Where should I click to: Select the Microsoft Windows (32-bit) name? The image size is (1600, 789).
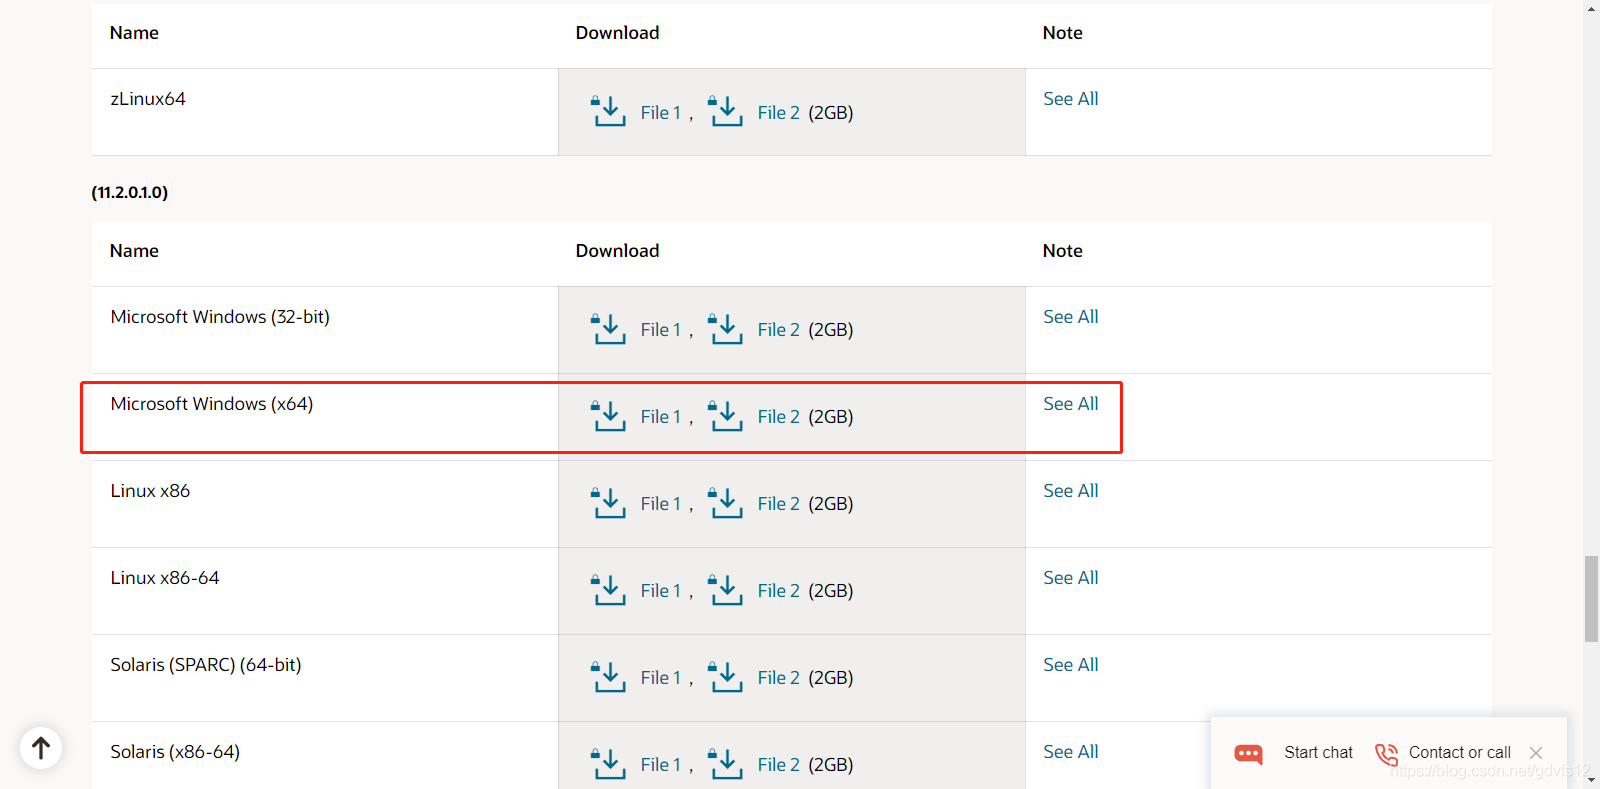click(x=220, y=317)
